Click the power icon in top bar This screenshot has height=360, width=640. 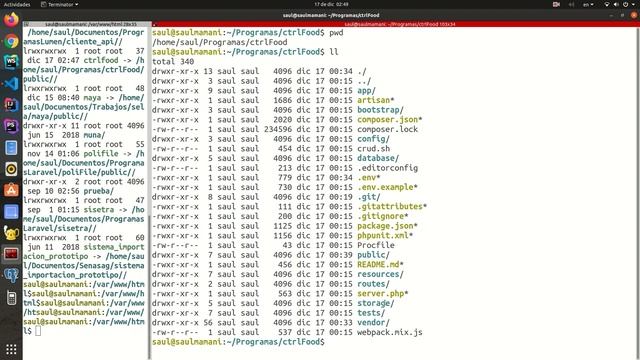coord(625,4)
